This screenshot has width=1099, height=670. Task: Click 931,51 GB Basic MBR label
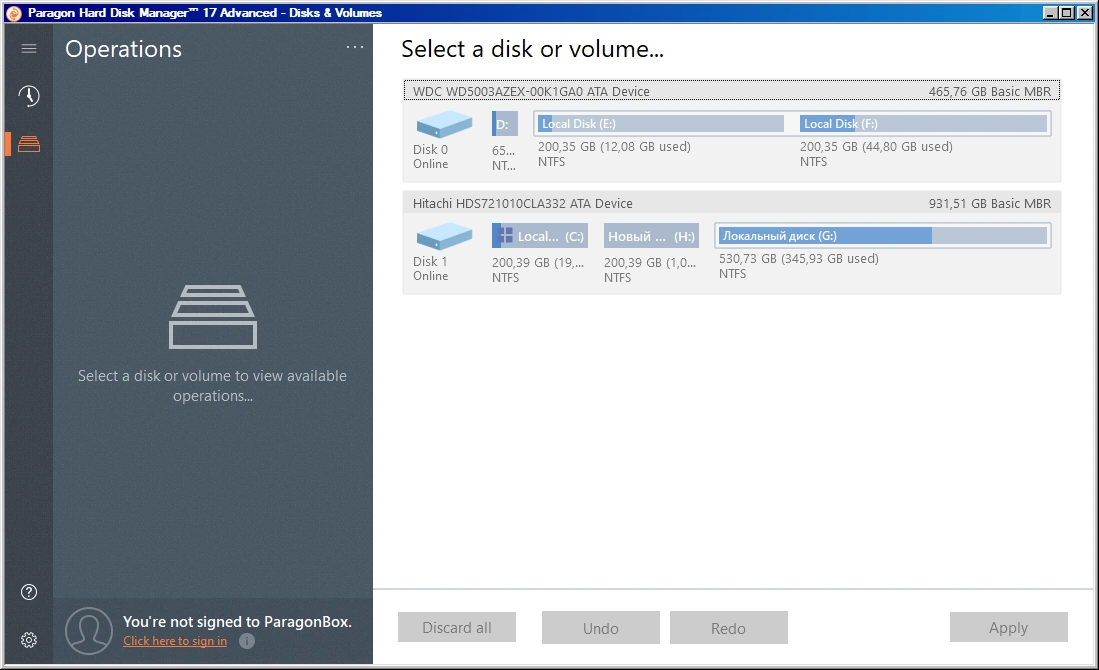click(990, 203)
